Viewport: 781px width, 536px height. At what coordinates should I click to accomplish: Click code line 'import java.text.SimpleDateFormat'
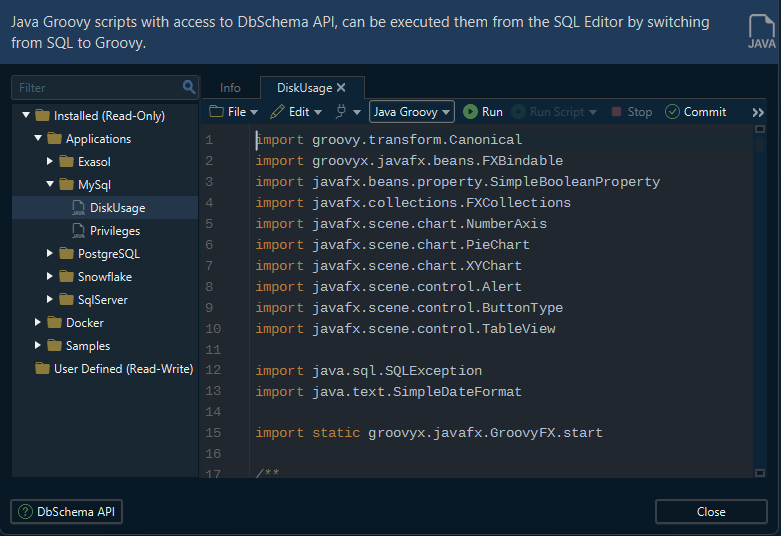pyautogui.click(x=389, y=392)
